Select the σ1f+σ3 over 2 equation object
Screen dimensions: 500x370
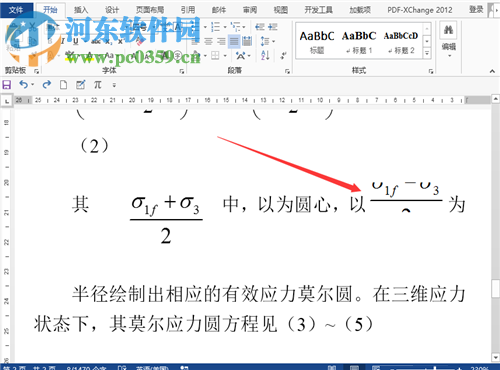coord(166,219)
